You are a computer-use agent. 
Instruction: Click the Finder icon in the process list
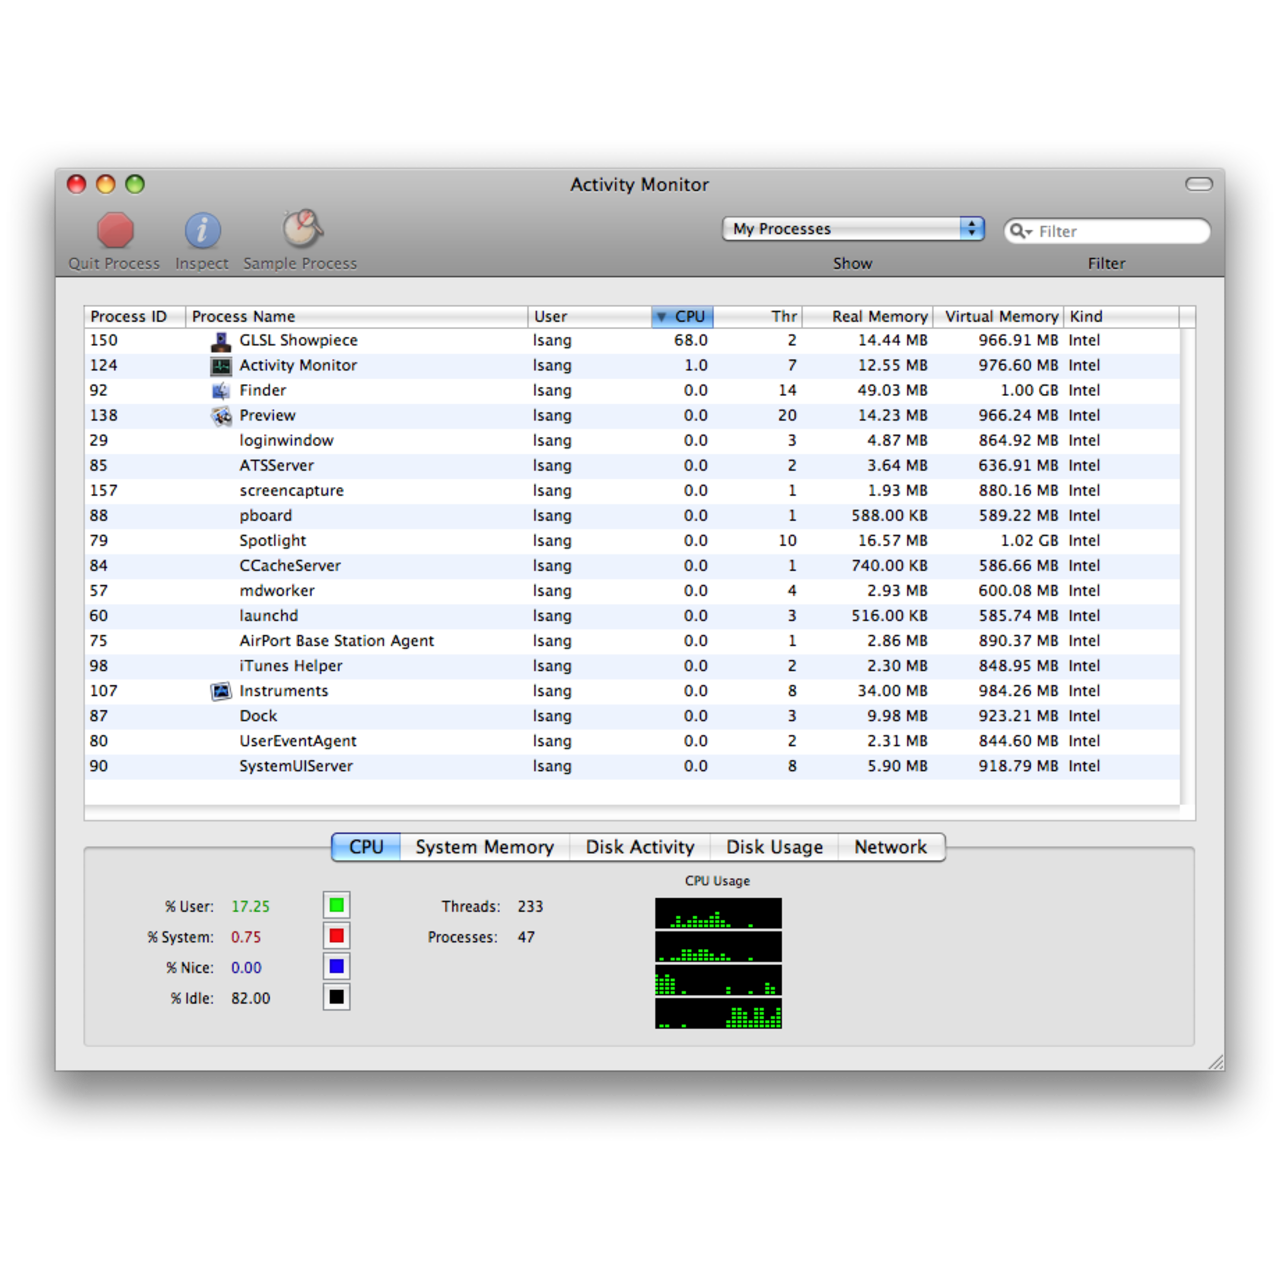221,390
